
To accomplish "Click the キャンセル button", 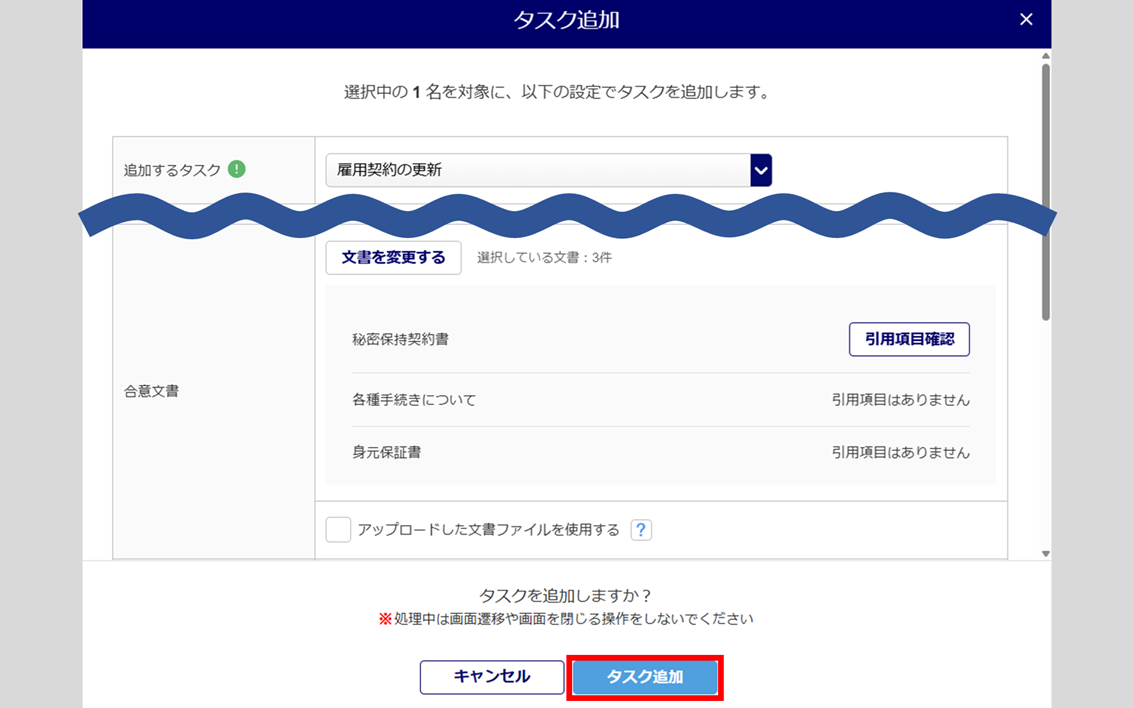I will coord(491,677).
